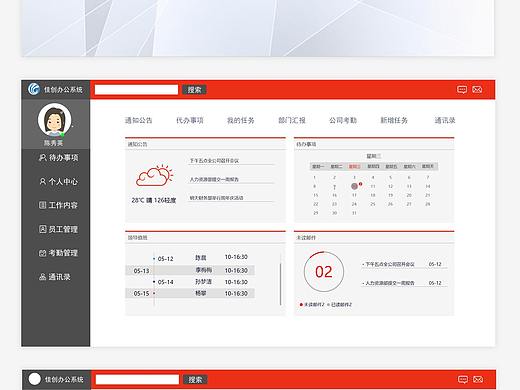Switch to the 新增任务 top tab
This screenshot has height=390, width=520.
click(x=394, y=120)
